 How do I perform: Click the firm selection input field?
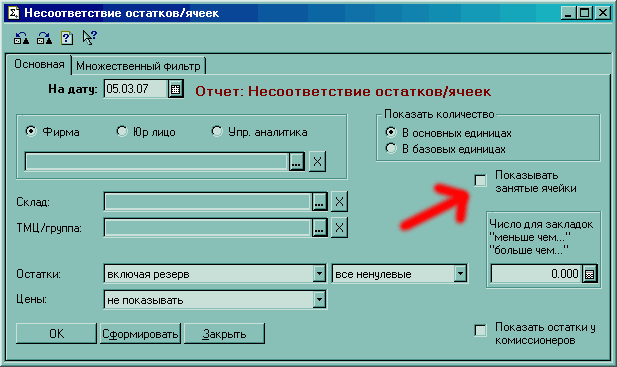click(157, 162)
